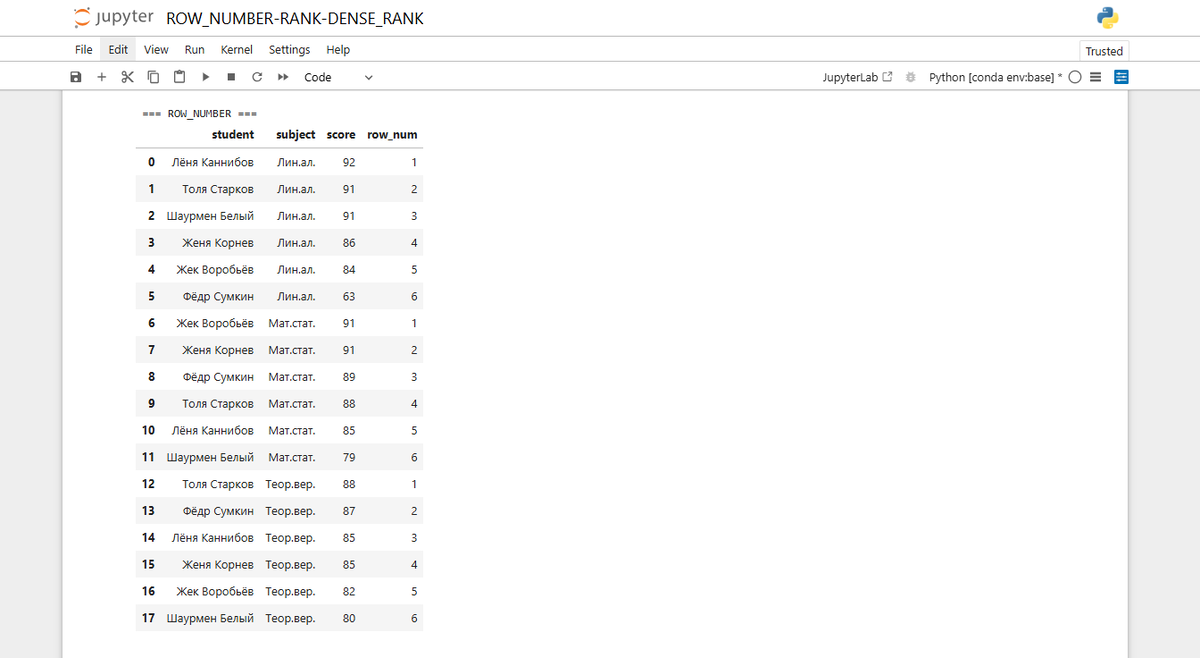Screen dimensions: 1200x658
Task: Open the cell type Code dropdown
Action: click(x=338, y=77)
